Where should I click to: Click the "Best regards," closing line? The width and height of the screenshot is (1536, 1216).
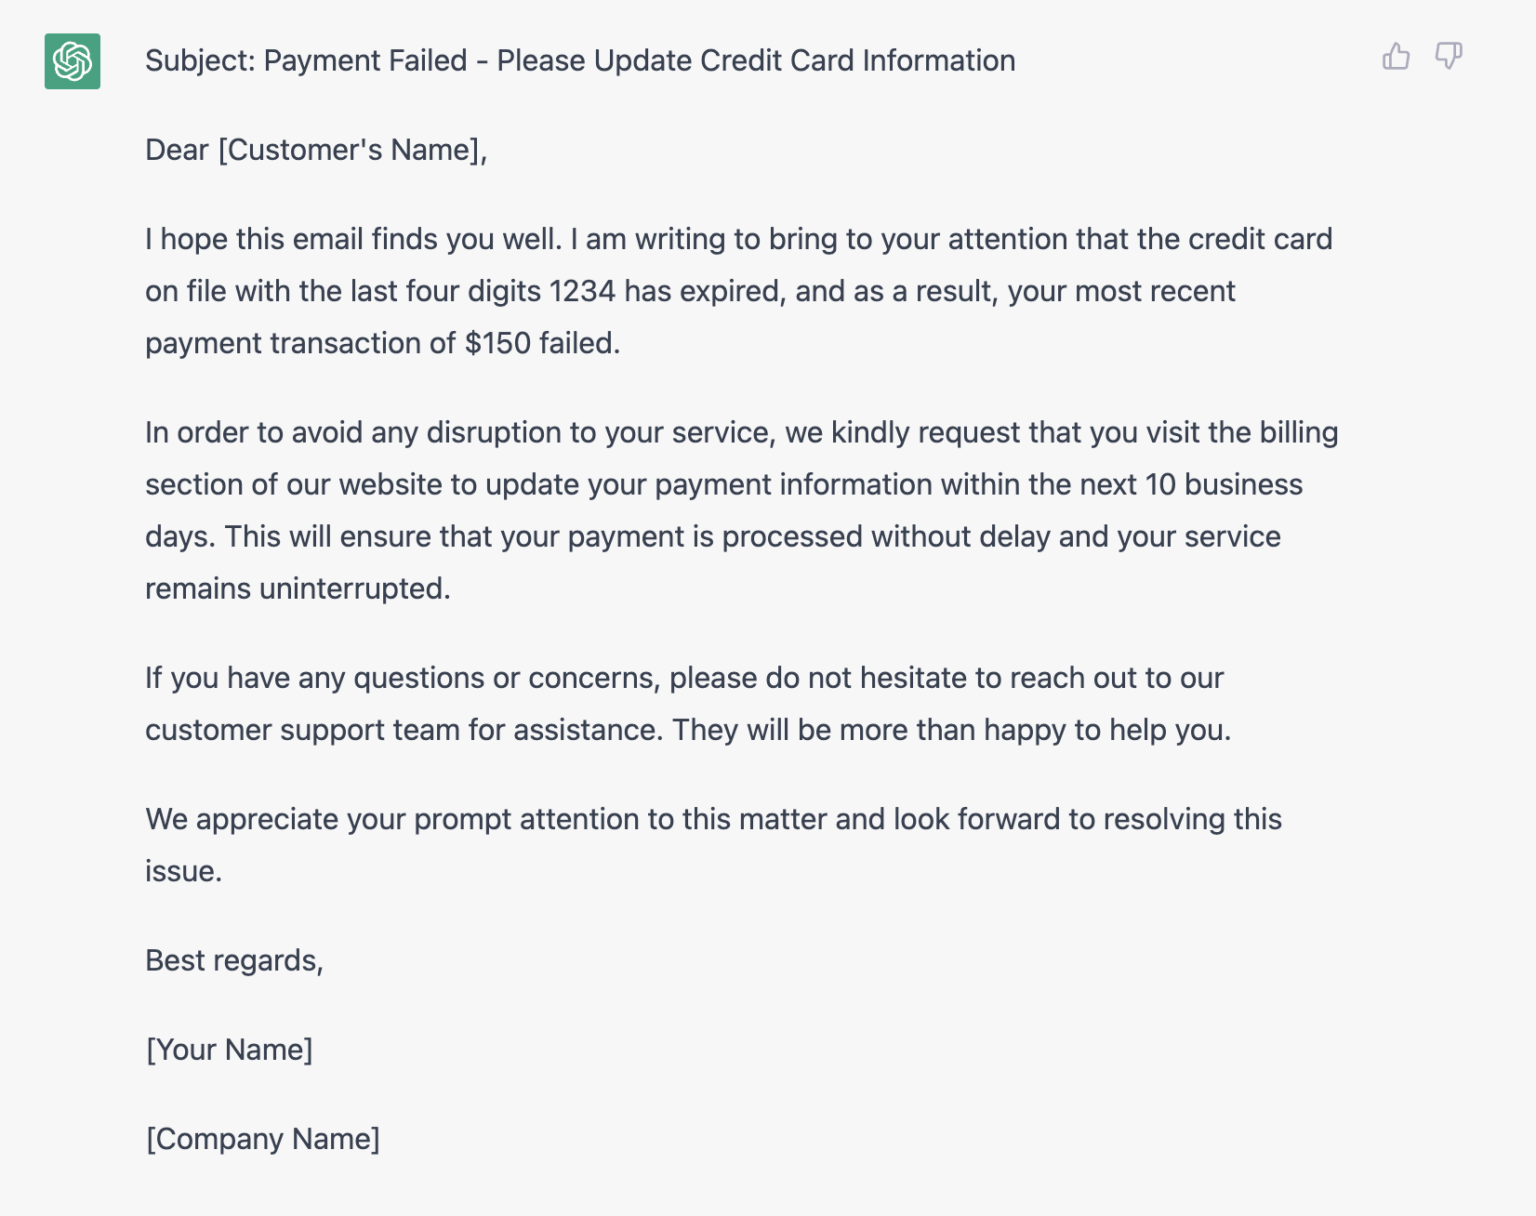click(234, 961)
